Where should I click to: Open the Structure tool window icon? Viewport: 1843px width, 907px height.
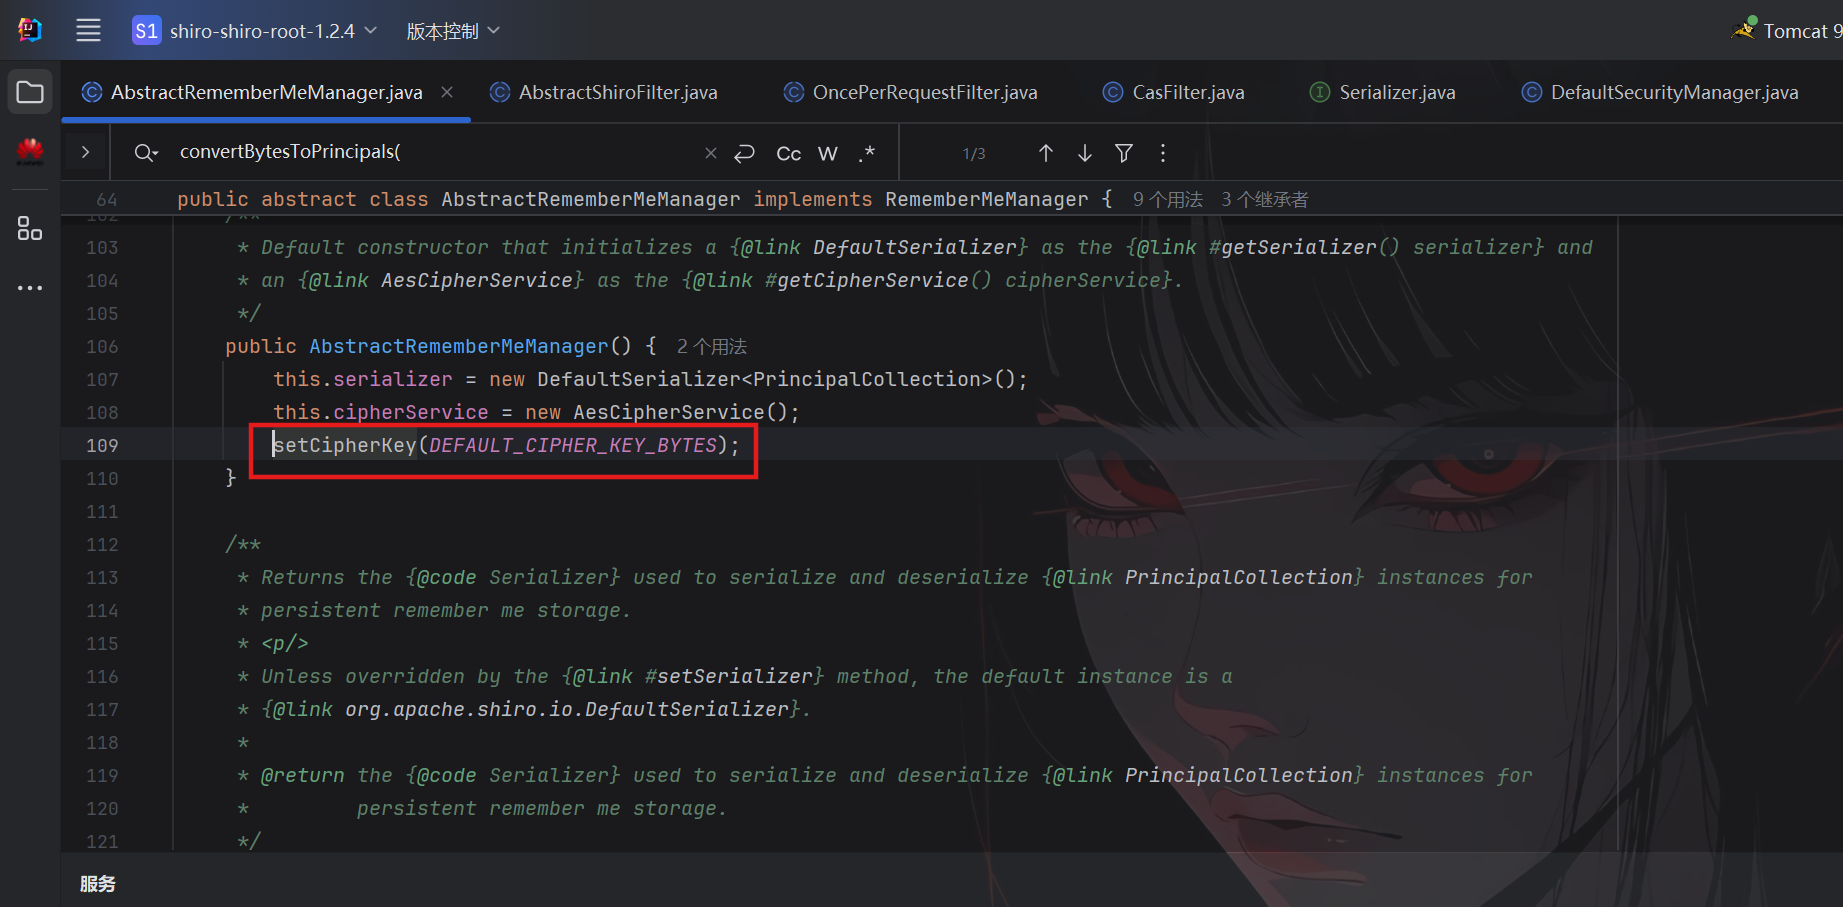click(x=30, y=229)
